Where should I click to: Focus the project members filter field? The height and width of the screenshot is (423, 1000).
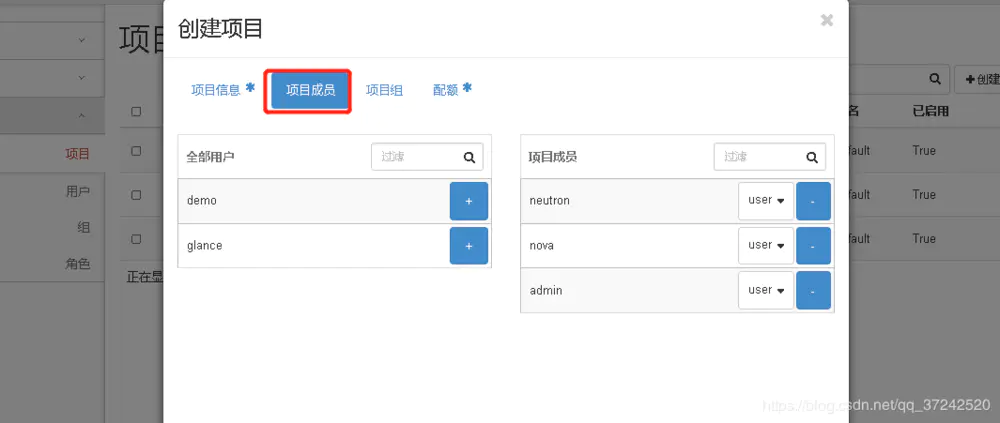pos(758,157)
